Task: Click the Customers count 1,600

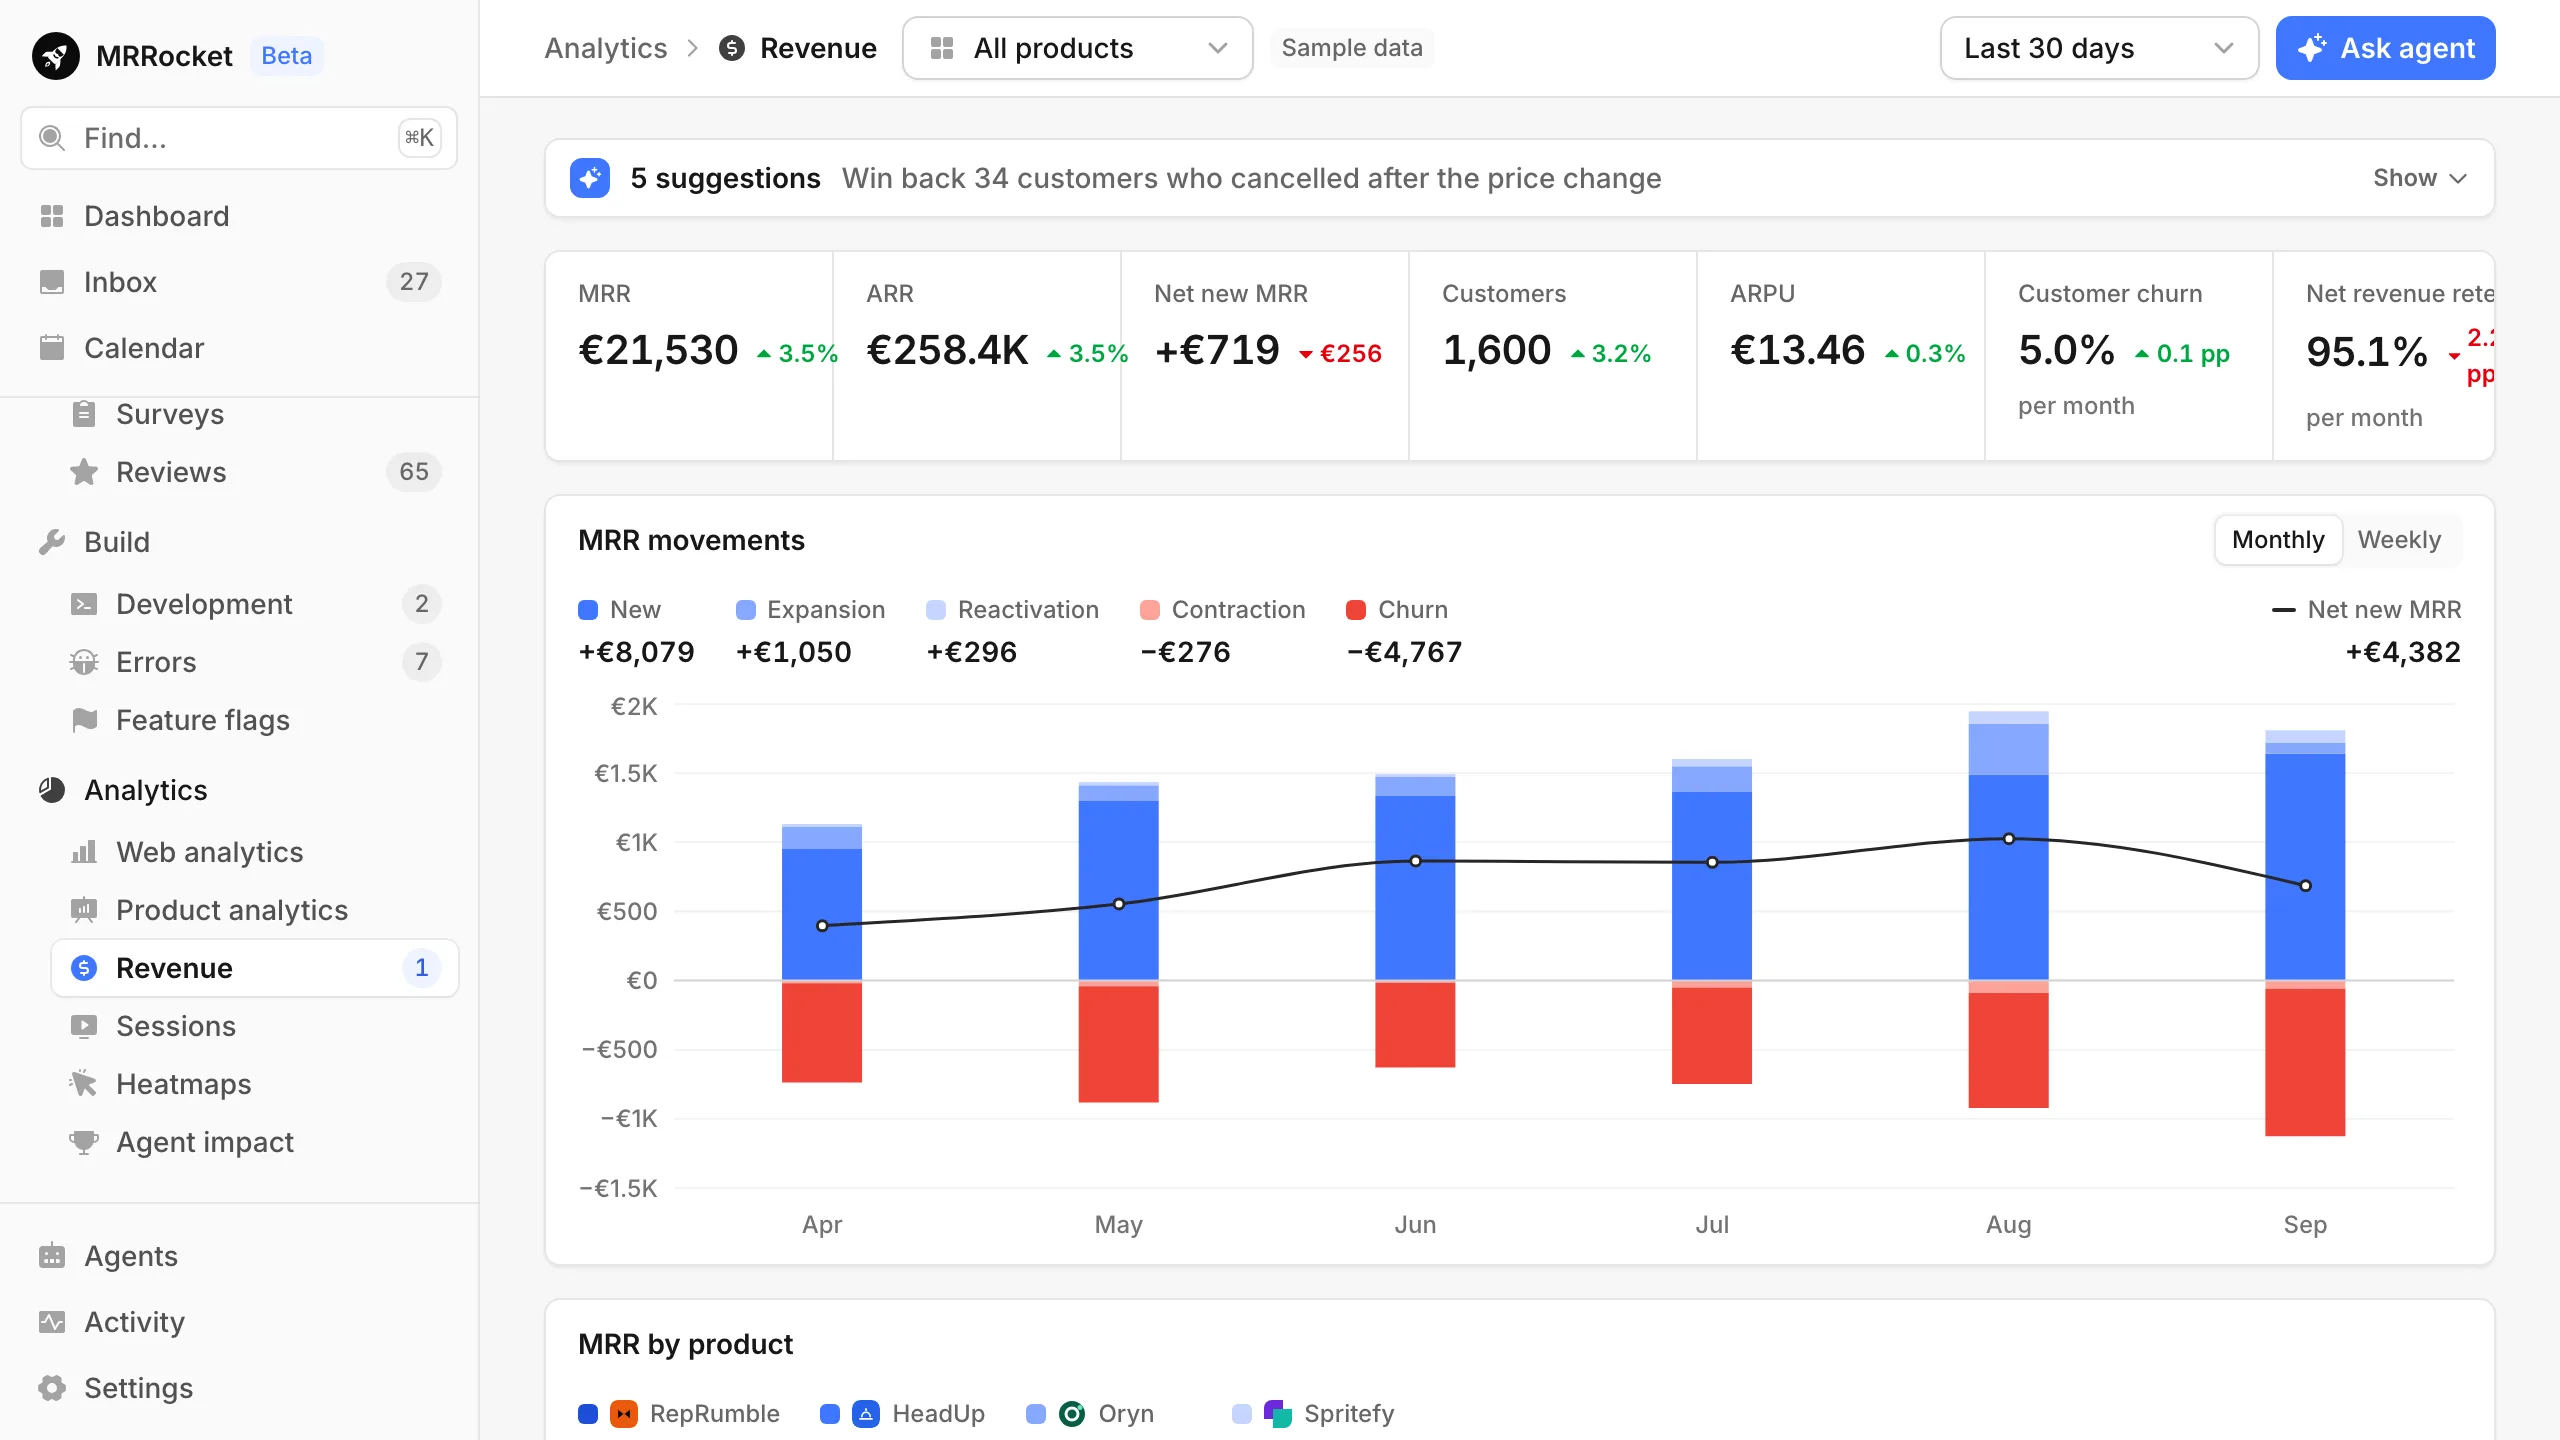Action: [1497, 351]
